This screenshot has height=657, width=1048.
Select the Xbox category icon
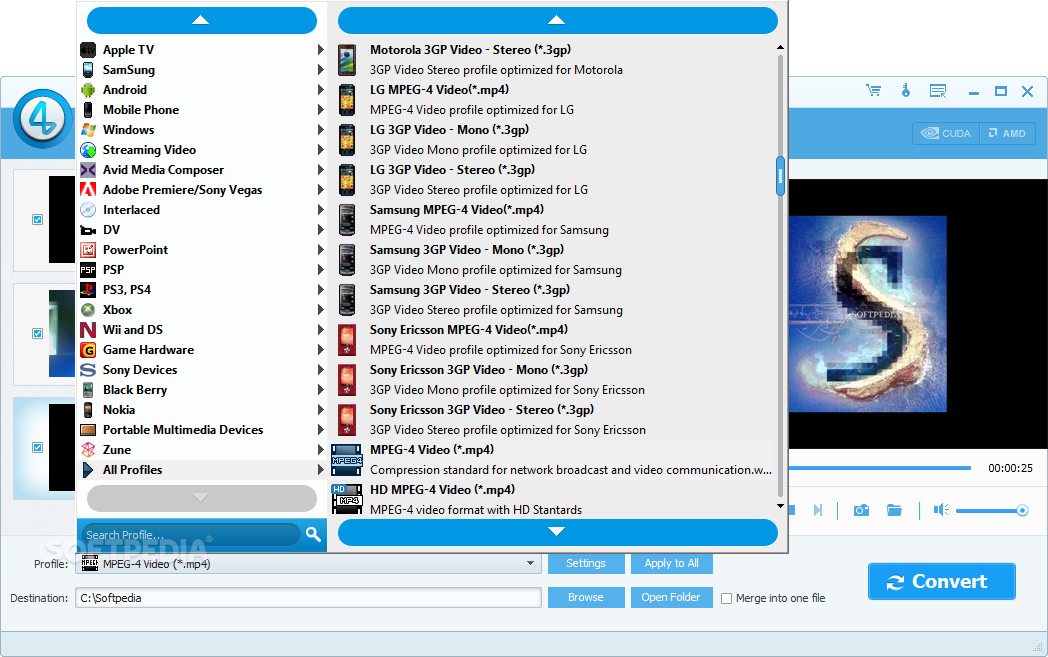pos(88,310)
